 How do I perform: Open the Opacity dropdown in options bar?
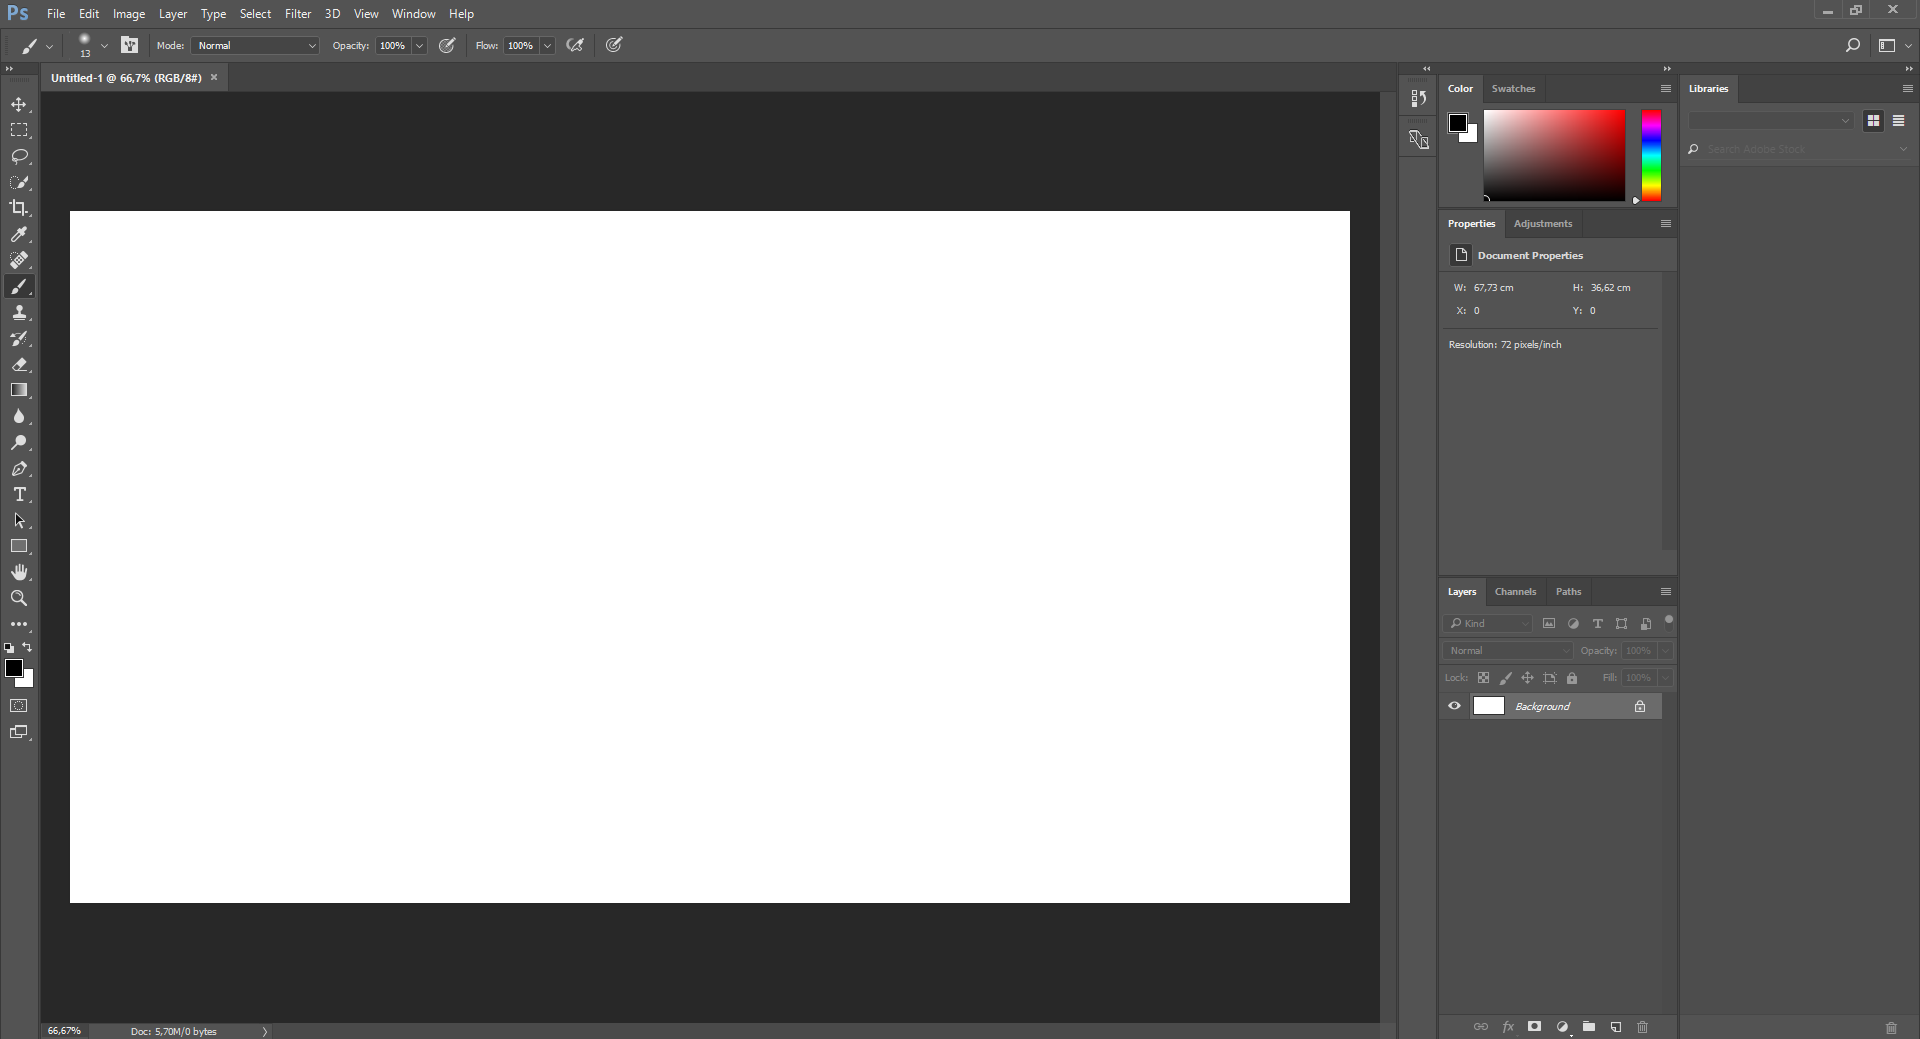pyautogui.click(x=417, y=46)
